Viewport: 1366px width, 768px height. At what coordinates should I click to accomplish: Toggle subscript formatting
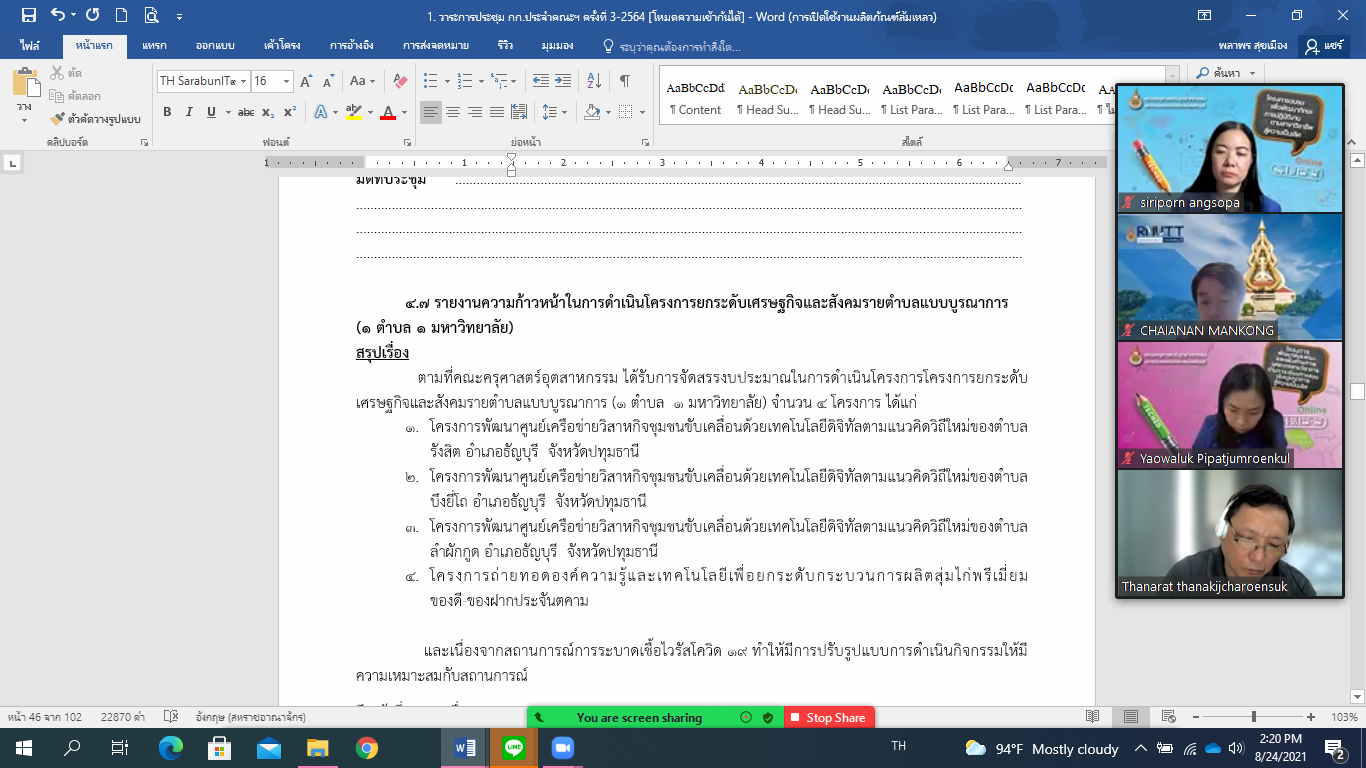pos(270,112)
